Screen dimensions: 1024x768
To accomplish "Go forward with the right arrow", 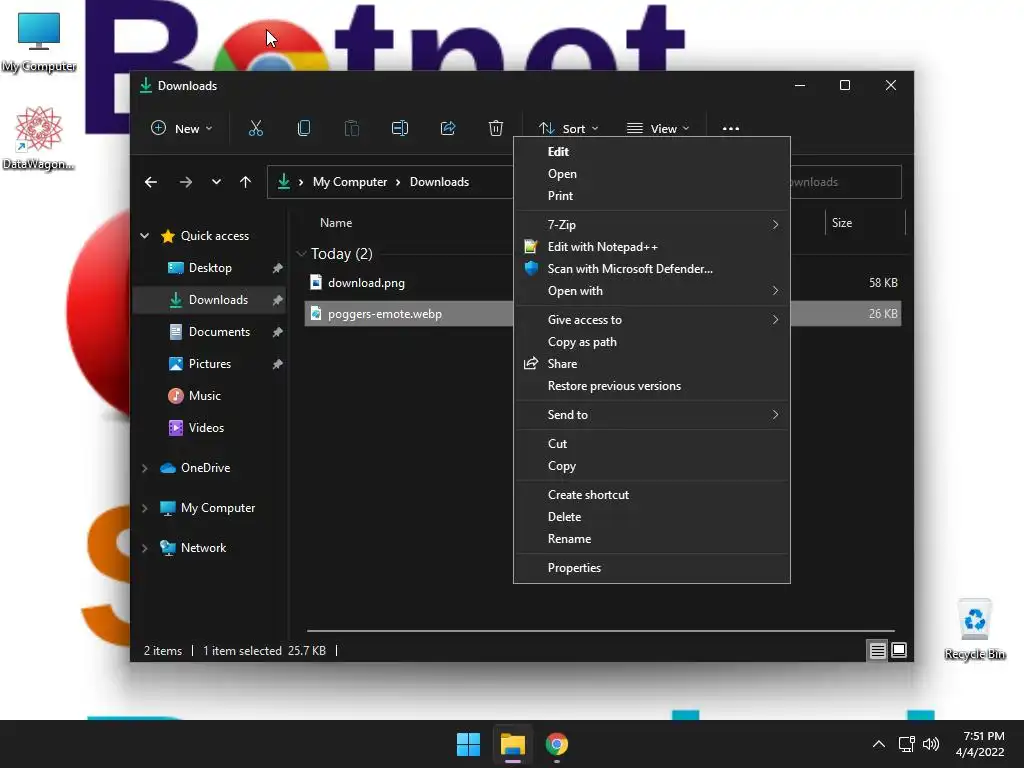I will pos(185,182).
